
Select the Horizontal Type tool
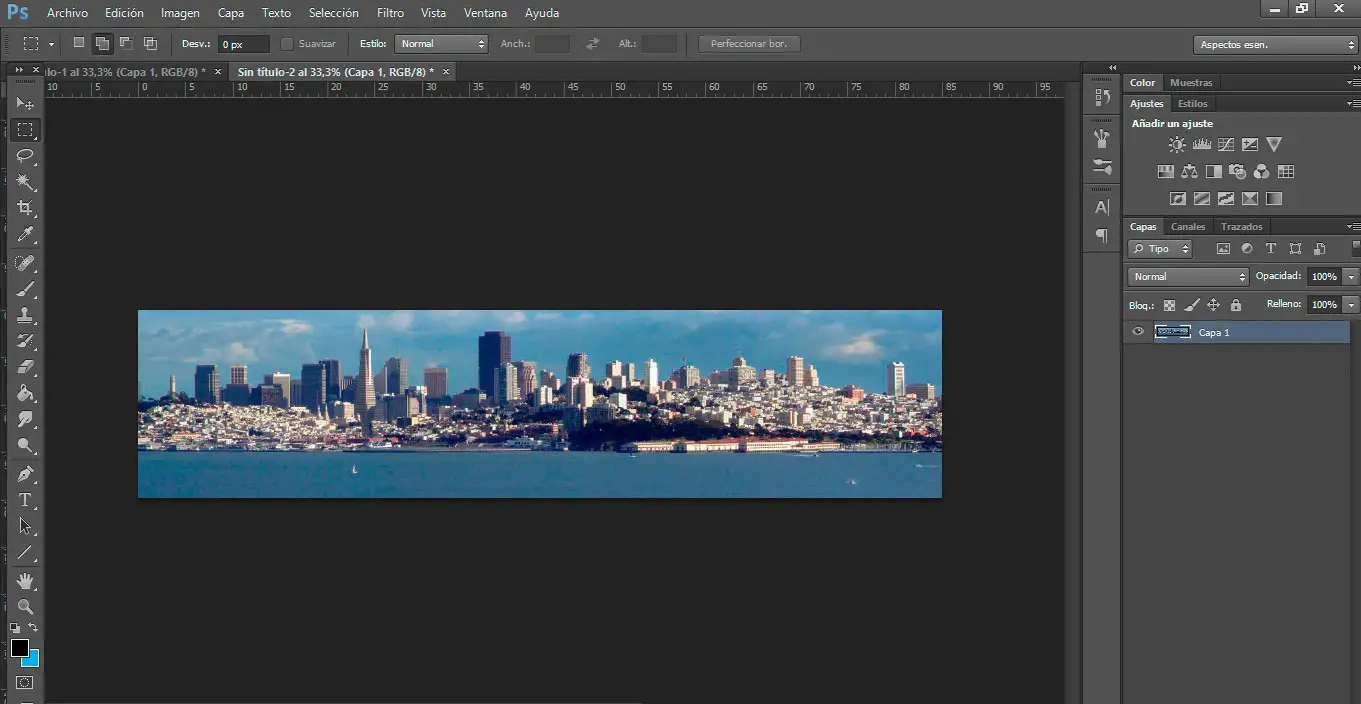click(25, 500)
